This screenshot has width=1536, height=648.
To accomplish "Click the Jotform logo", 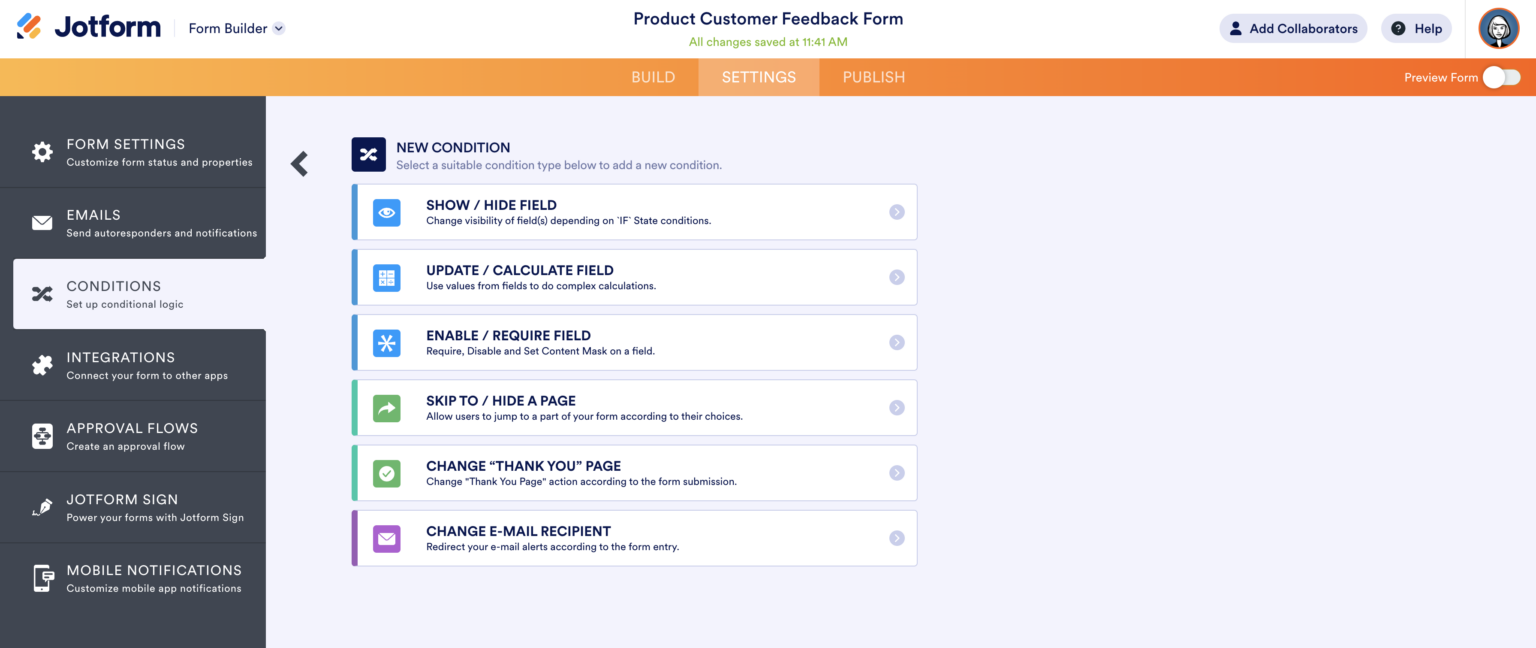I will point(88,27).
